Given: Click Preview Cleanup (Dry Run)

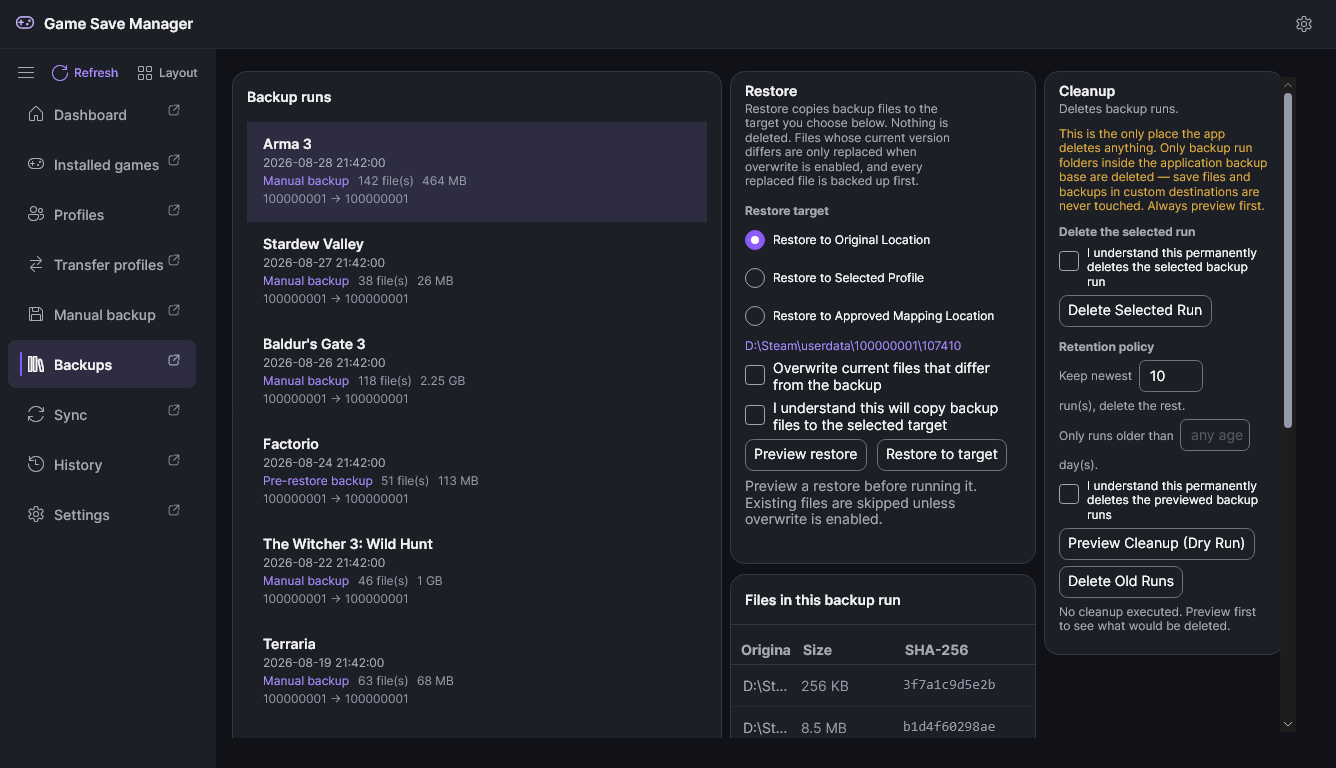Looking at the screenshot, I should tap(1156, 543).
